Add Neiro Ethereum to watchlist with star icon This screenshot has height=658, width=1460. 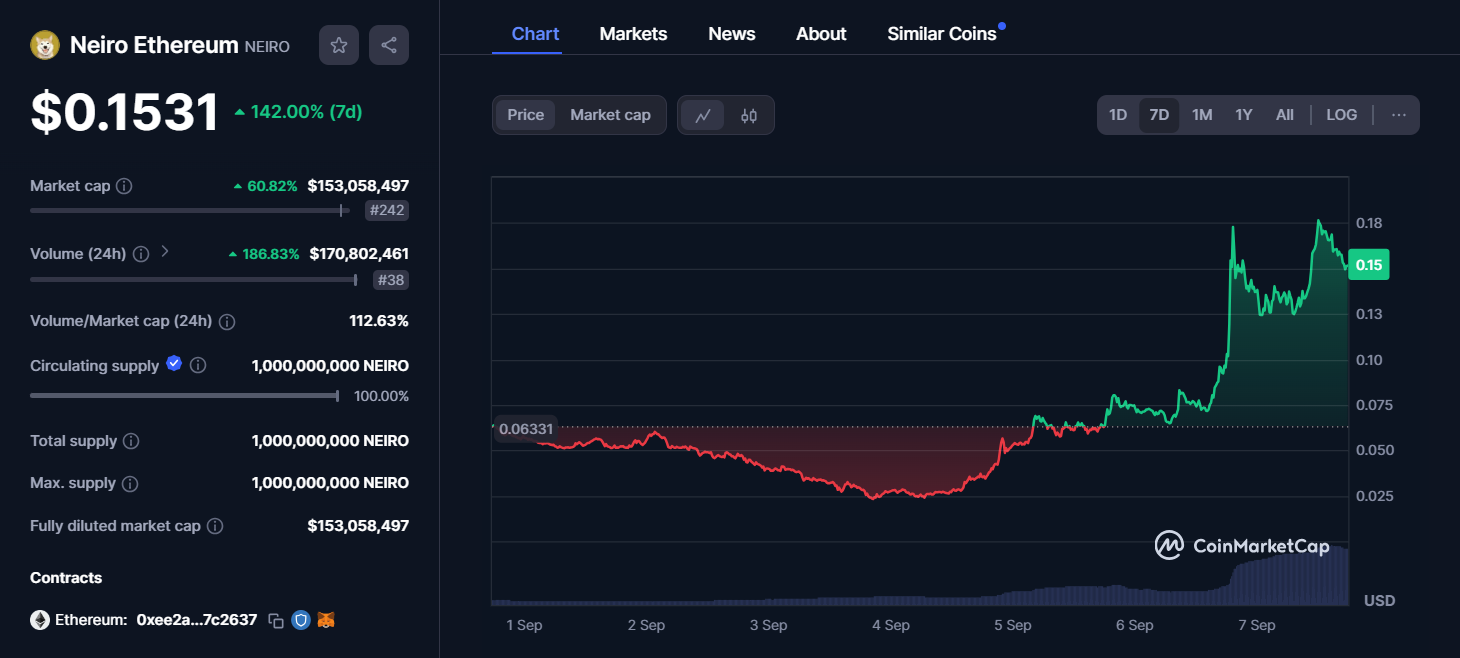(339, 45)
